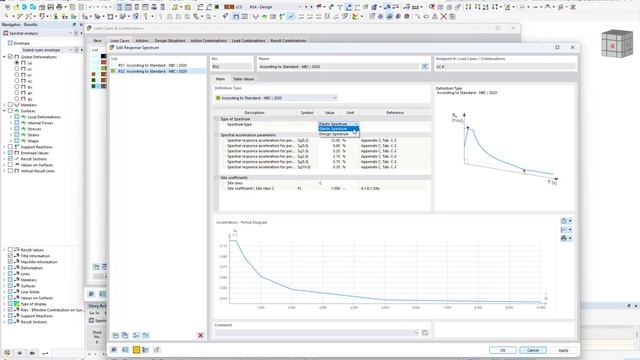Toggle the Result Values checkbox

[11, 249]
